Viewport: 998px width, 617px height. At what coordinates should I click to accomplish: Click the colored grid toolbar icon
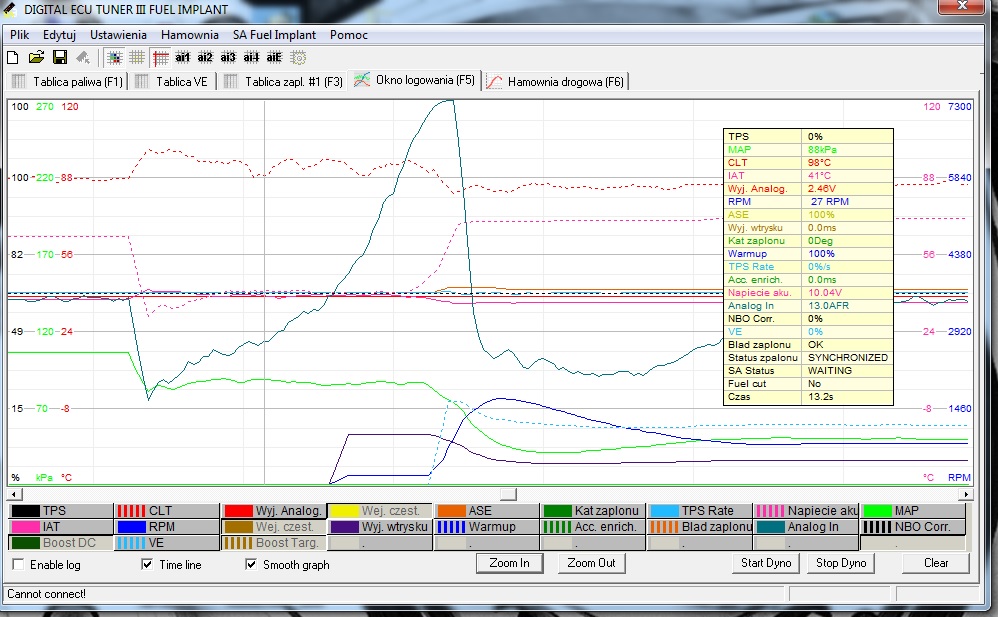(x=114, y=58)
